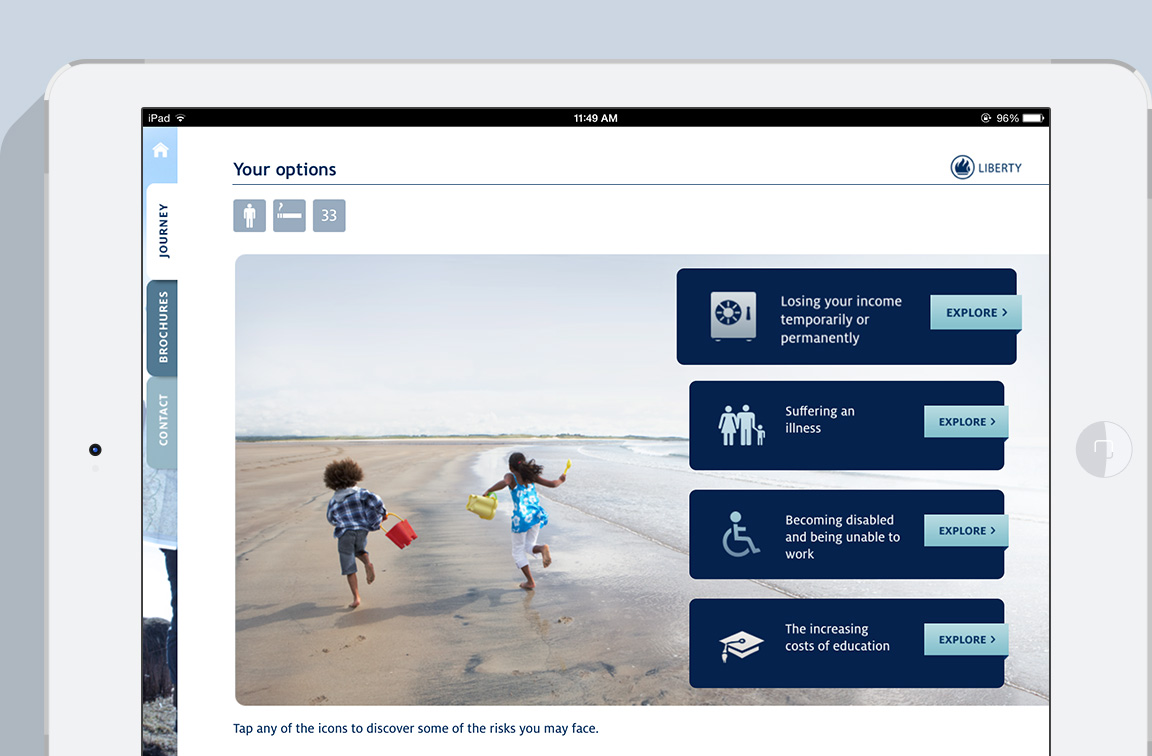Viewport: 1152px width, 756px height.
Task: Switch to the Brochures tab
Action: [162, 327]
